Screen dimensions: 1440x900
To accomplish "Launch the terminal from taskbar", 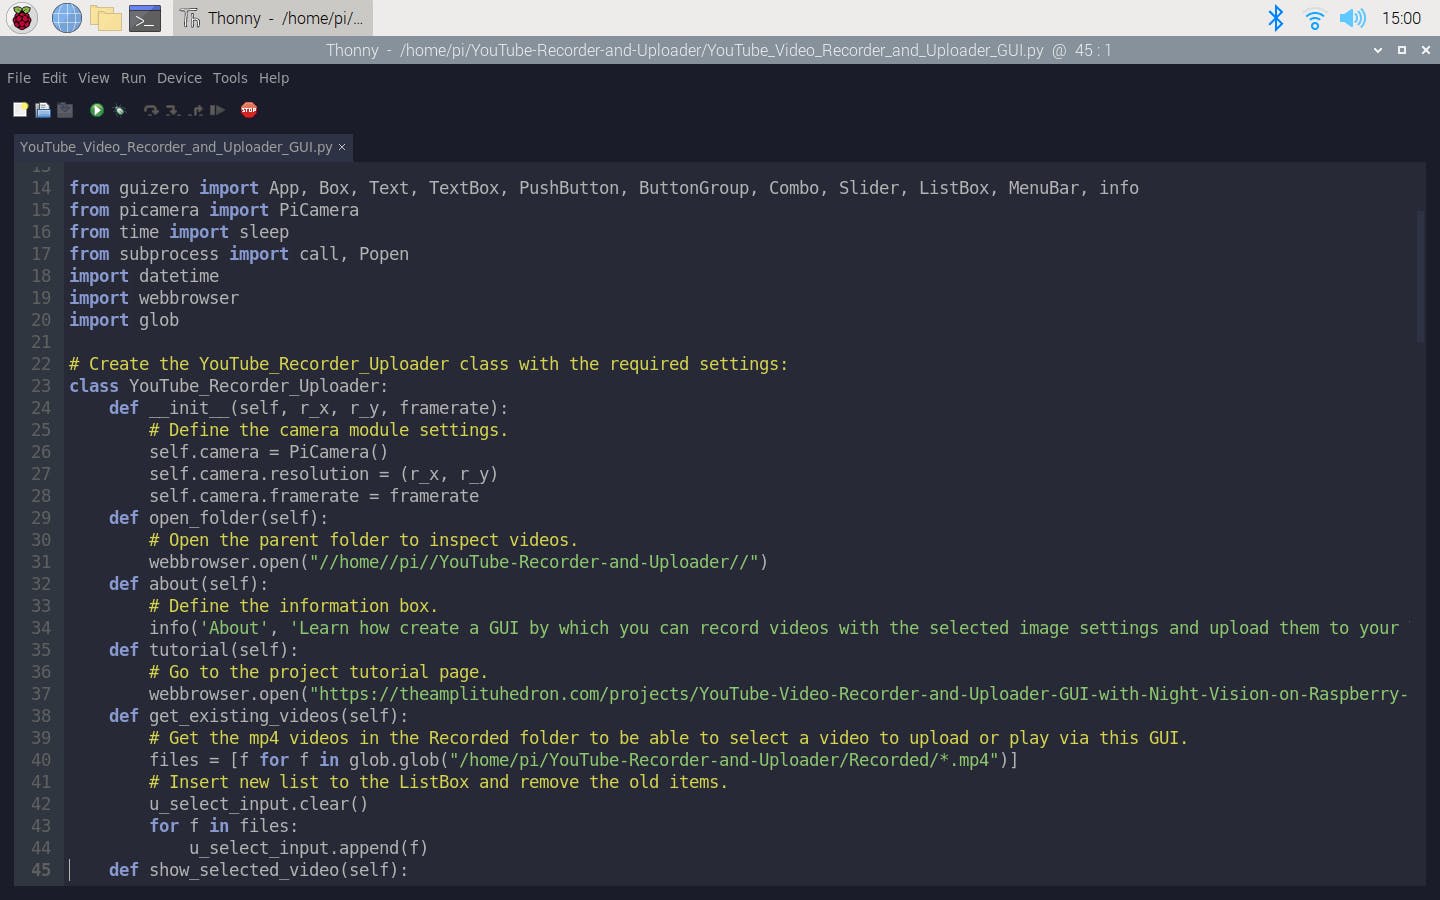I will coord(145,18).
